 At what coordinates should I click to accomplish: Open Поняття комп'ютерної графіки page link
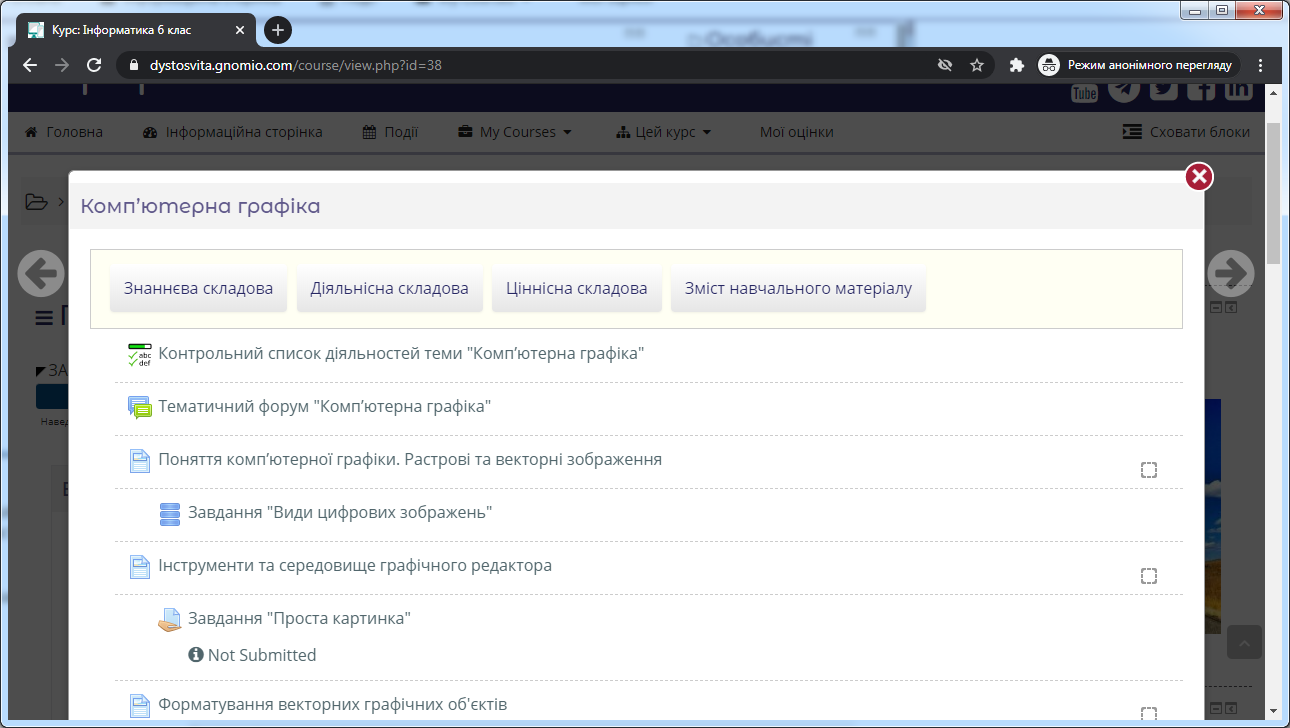pyautogui.click(x=410, y=460)
